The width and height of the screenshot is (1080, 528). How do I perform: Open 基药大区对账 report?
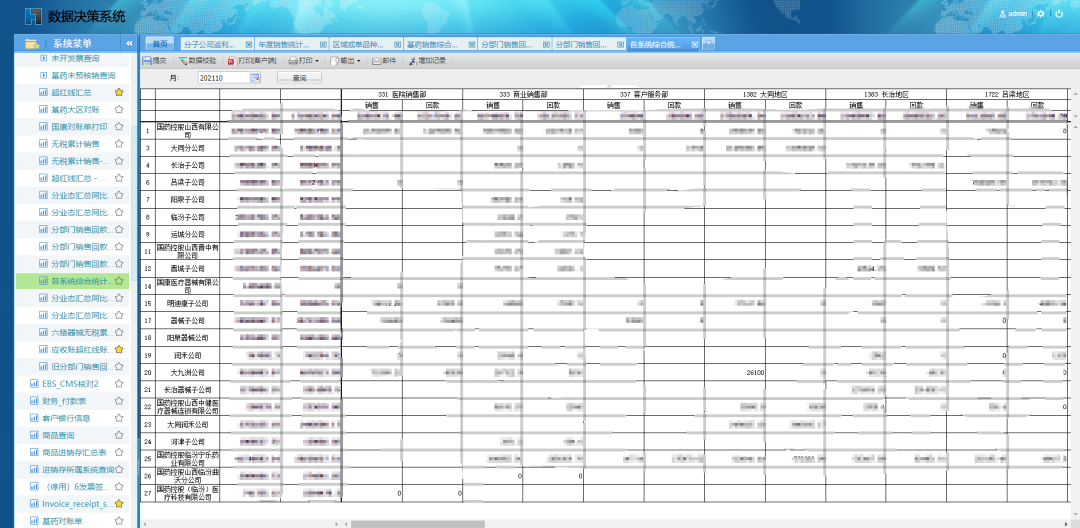pos(75,109)
